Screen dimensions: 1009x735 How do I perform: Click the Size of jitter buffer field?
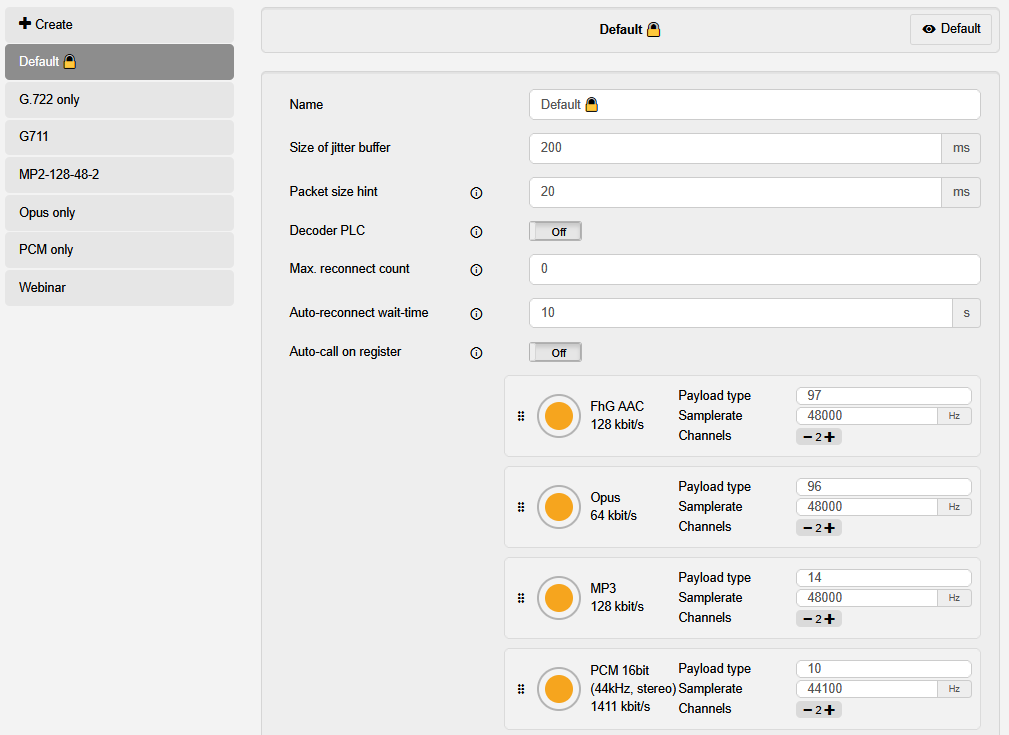pyautogui.click(x=734, y=148)
